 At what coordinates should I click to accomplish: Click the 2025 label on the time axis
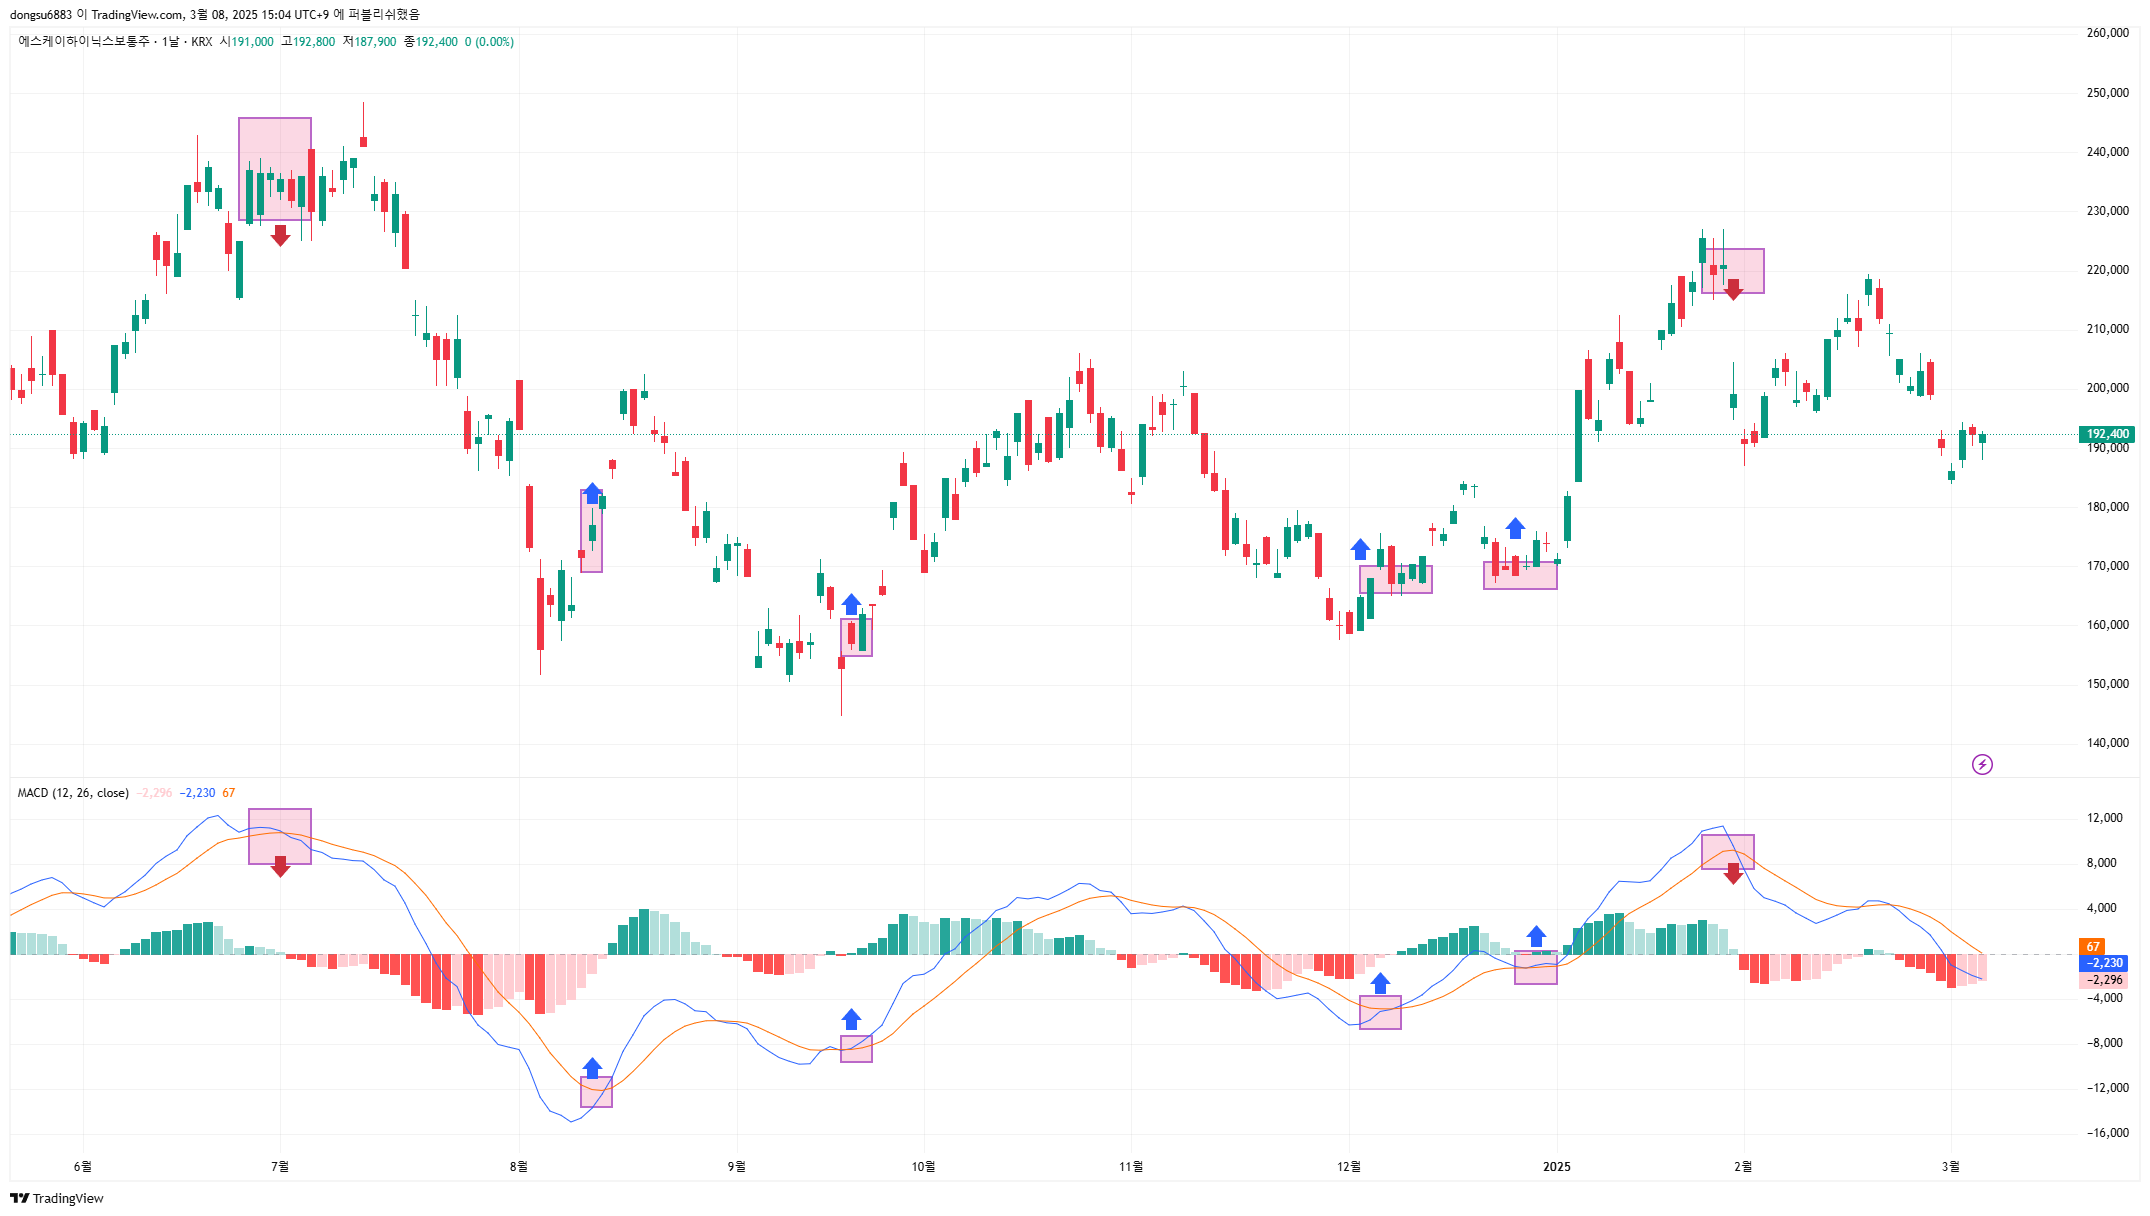tap(1556, 1167)
